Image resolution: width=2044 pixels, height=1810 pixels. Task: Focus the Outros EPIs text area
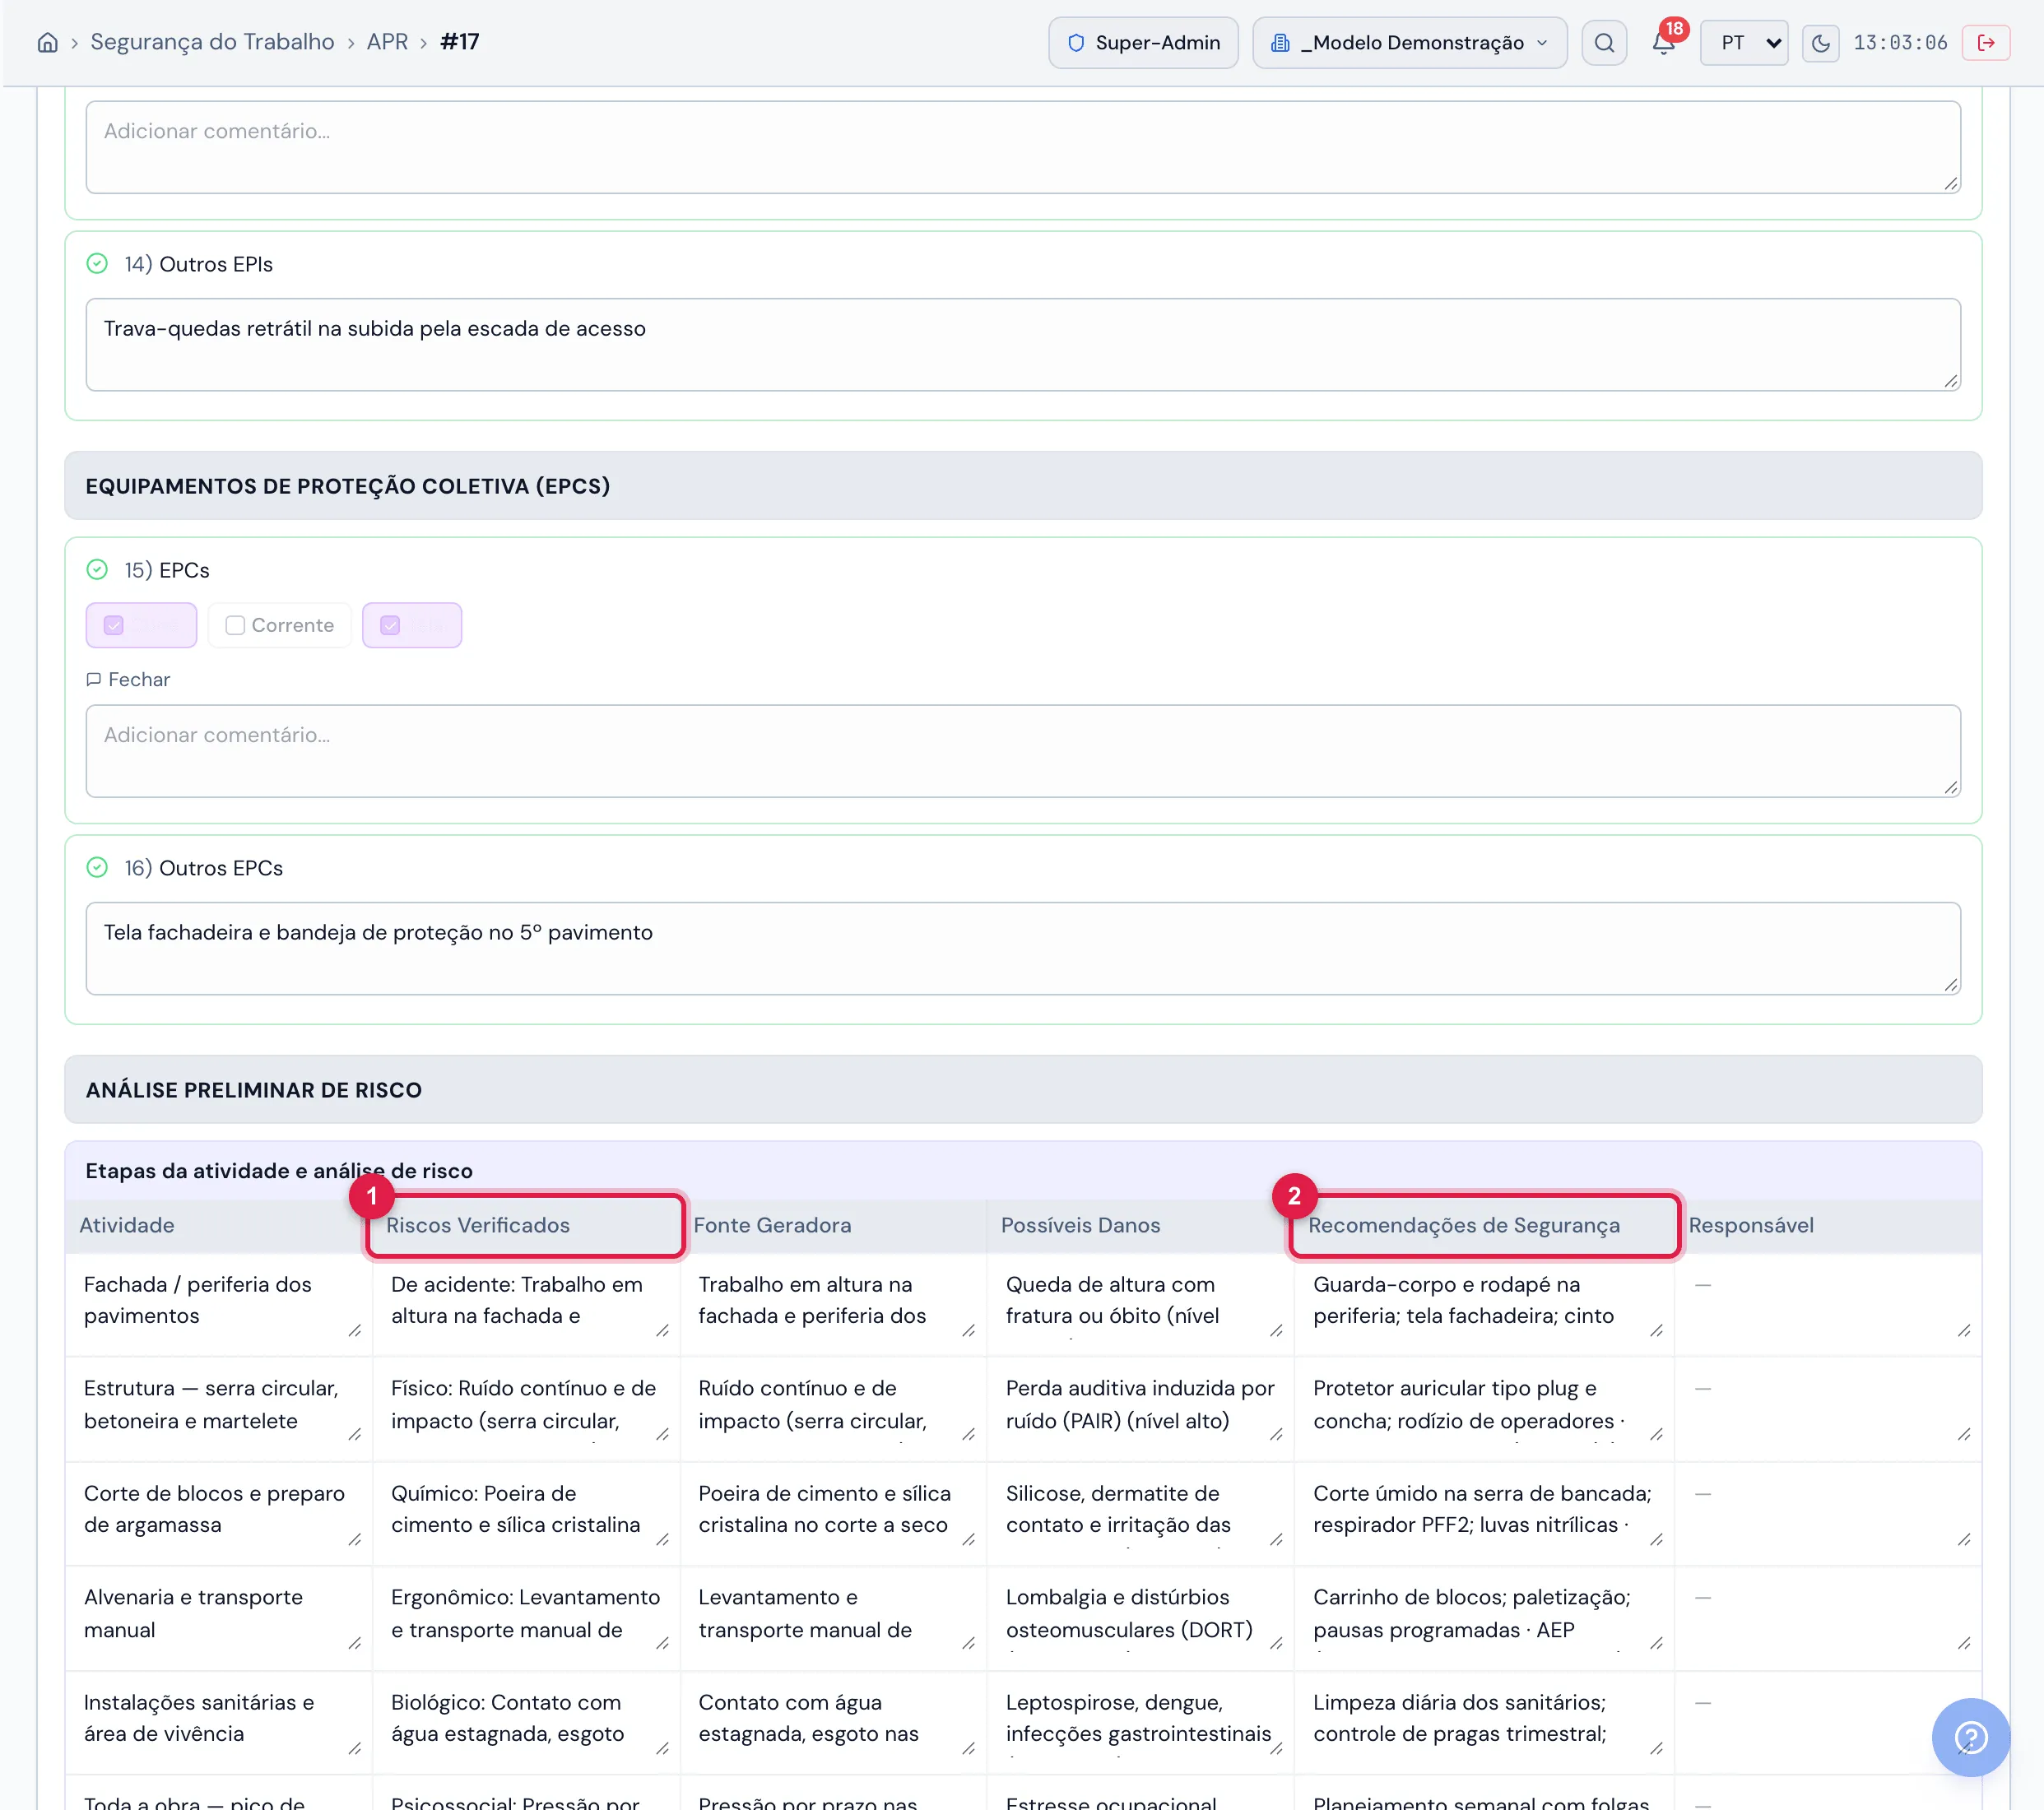(1022, 345)
